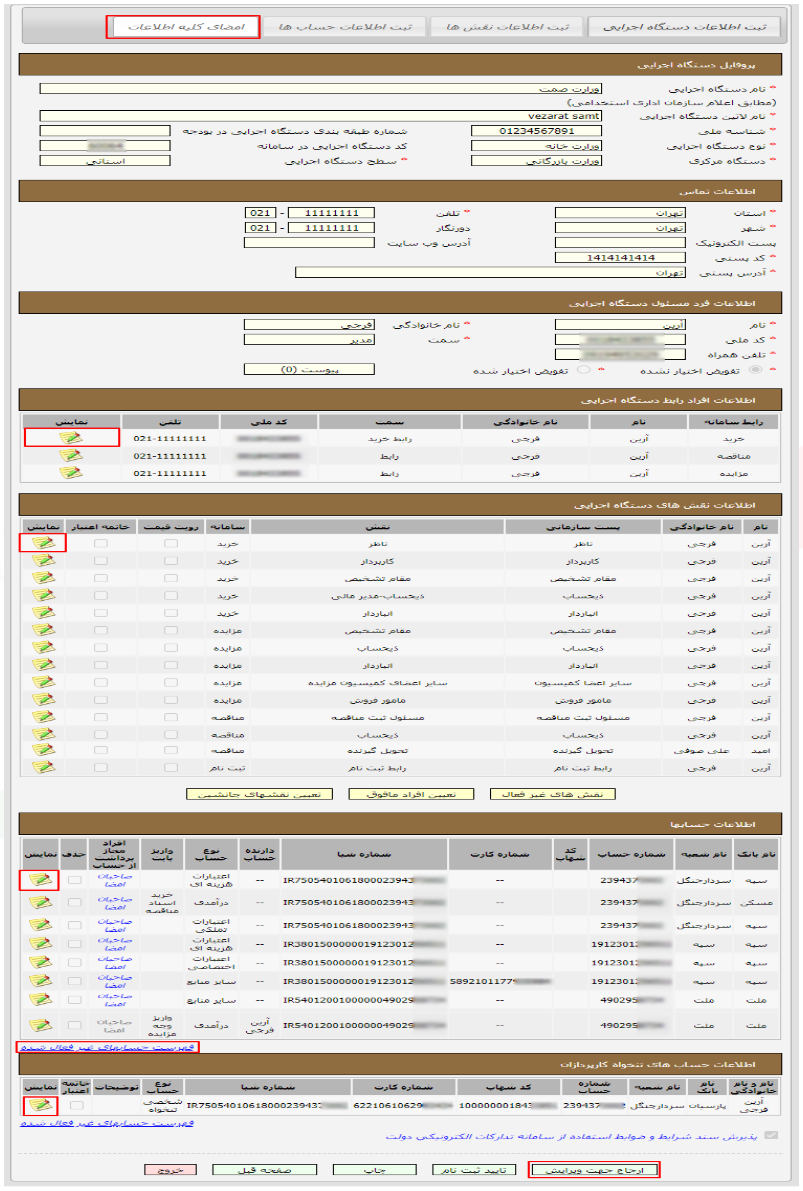Screen dimensions: 803x1191
Task: Open the display icon for مسئول ثبت مناقصه role
Action: click(x=44, y=717)
